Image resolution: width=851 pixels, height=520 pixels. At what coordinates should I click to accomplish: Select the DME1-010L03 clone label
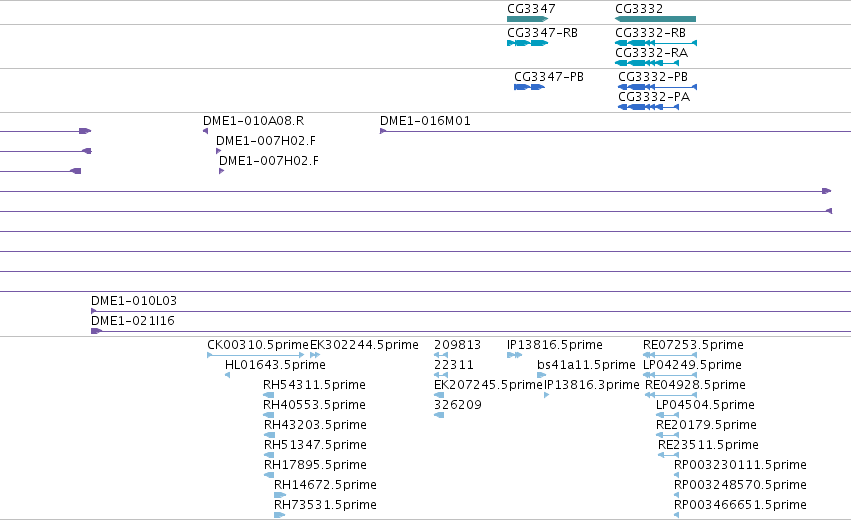pos(134,301)
